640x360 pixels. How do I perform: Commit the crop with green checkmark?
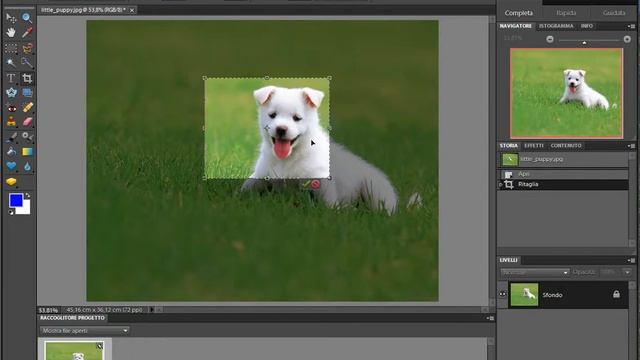click(x=306, y=184)
